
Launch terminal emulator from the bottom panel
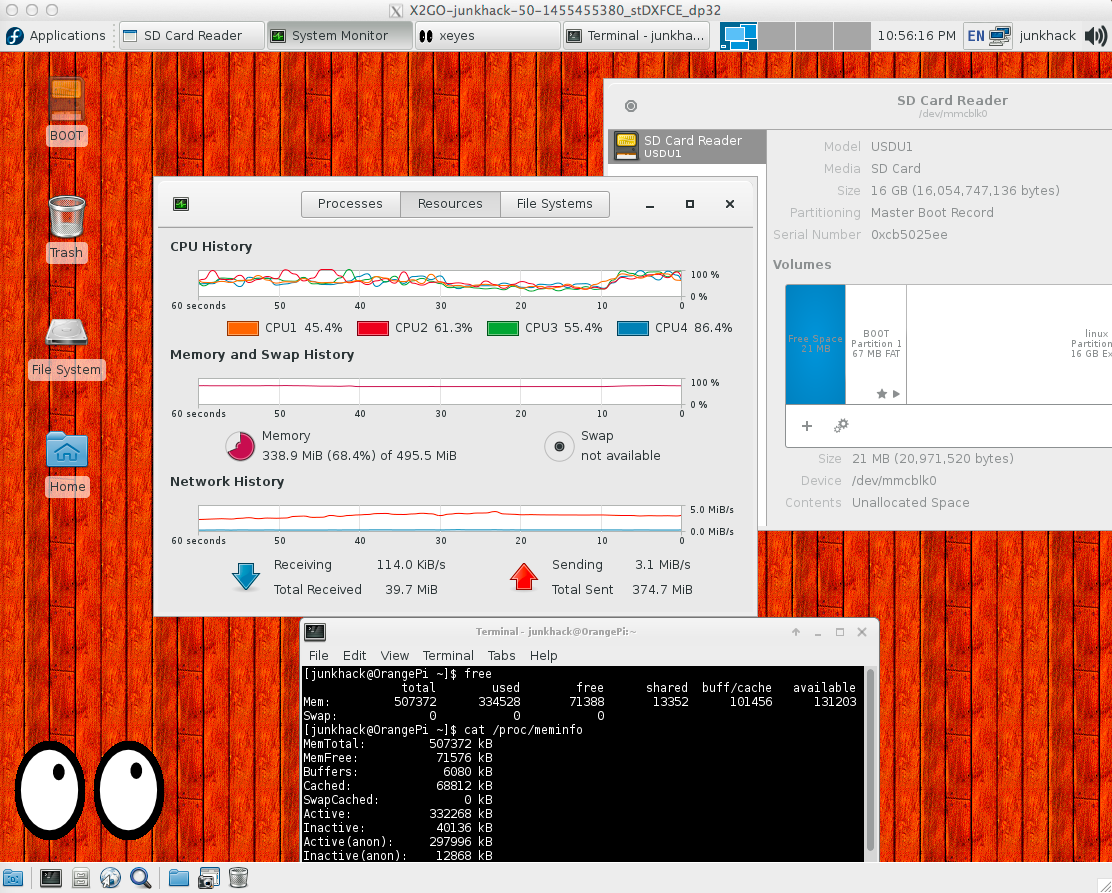pyautogui.click(x=50, y=878)
